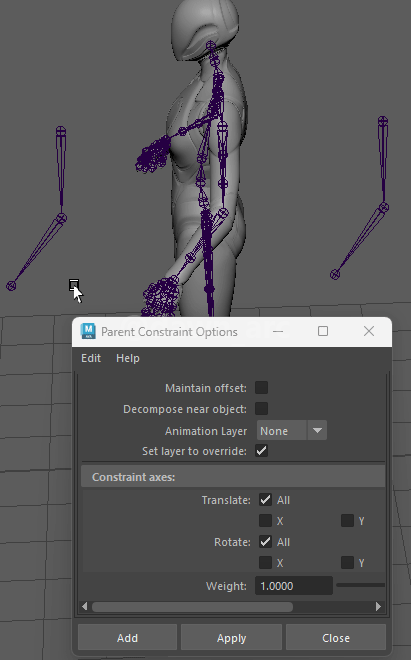Screen dimensions: 411x660
Task: Open the Edit menu
Action: tap(91, 358)
